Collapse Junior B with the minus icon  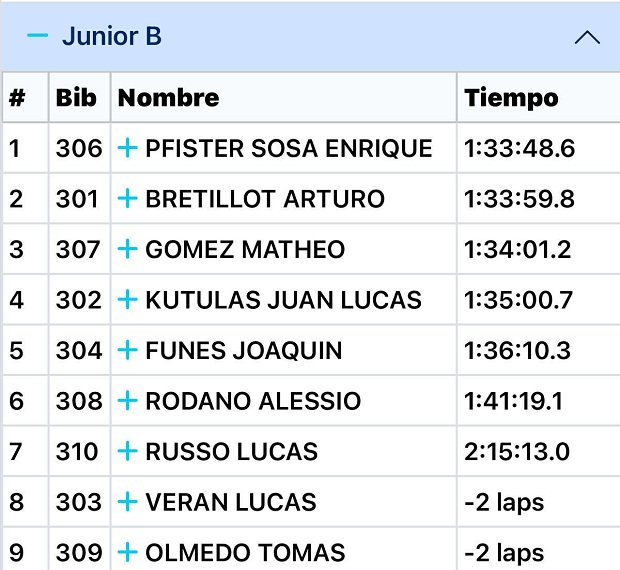point(37,36)
